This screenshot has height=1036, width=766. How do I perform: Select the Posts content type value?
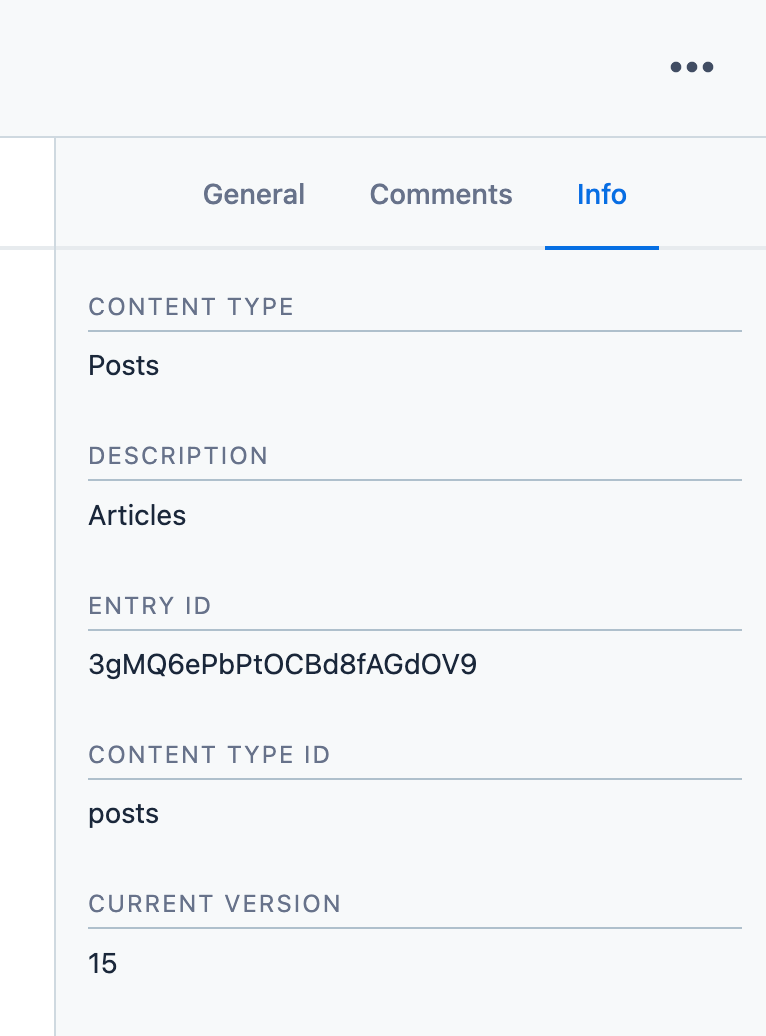tap(123, 365)
